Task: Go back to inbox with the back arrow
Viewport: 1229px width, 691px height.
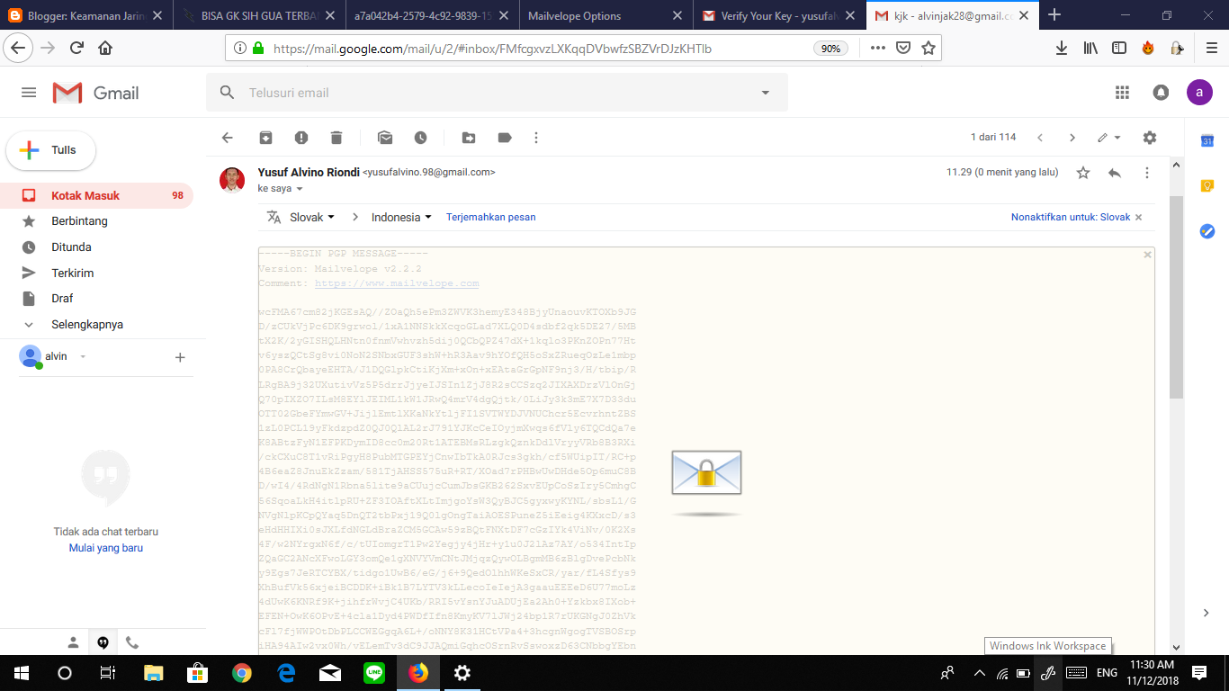Action: (x=227, y=138)
